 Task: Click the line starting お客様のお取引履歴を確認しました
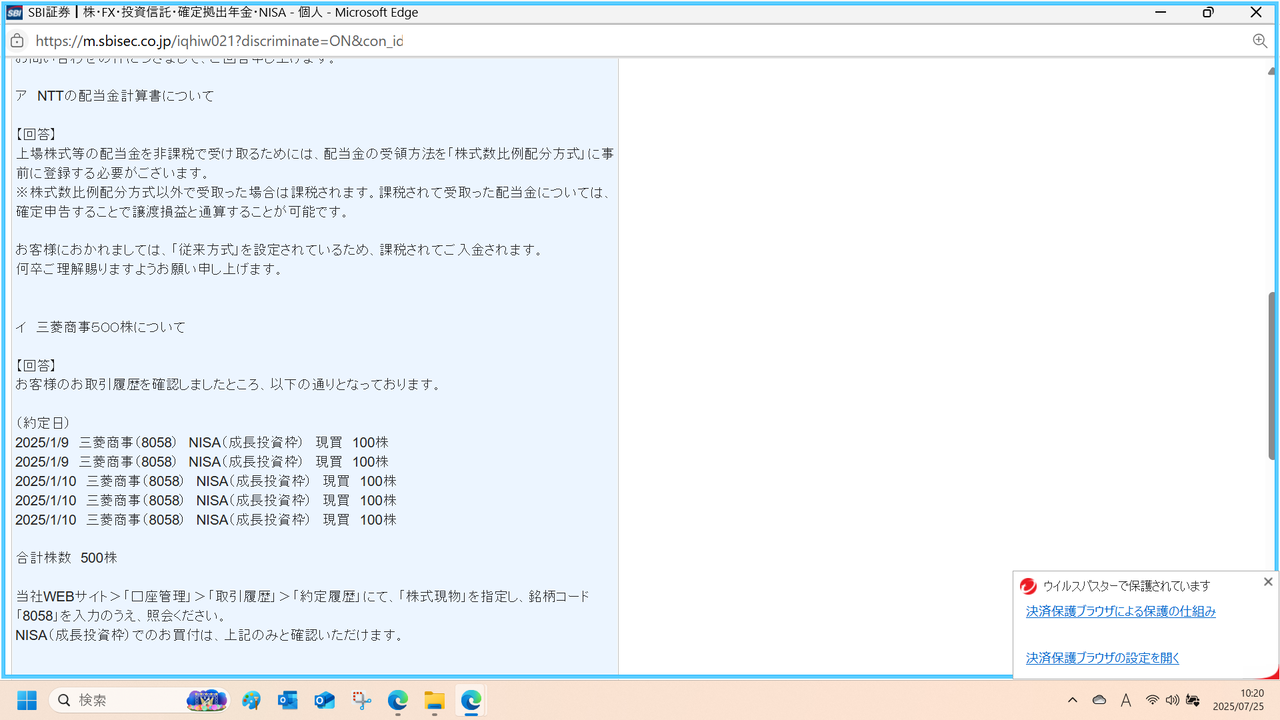(228, 385)
